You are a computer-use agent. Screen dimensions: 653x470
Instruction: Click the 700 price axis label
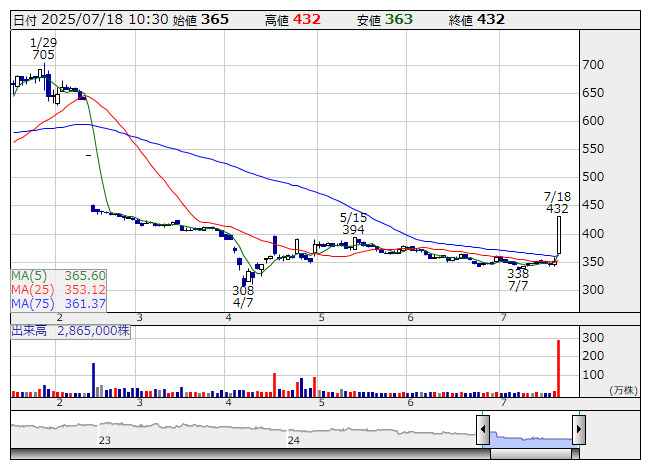(593, 65)
